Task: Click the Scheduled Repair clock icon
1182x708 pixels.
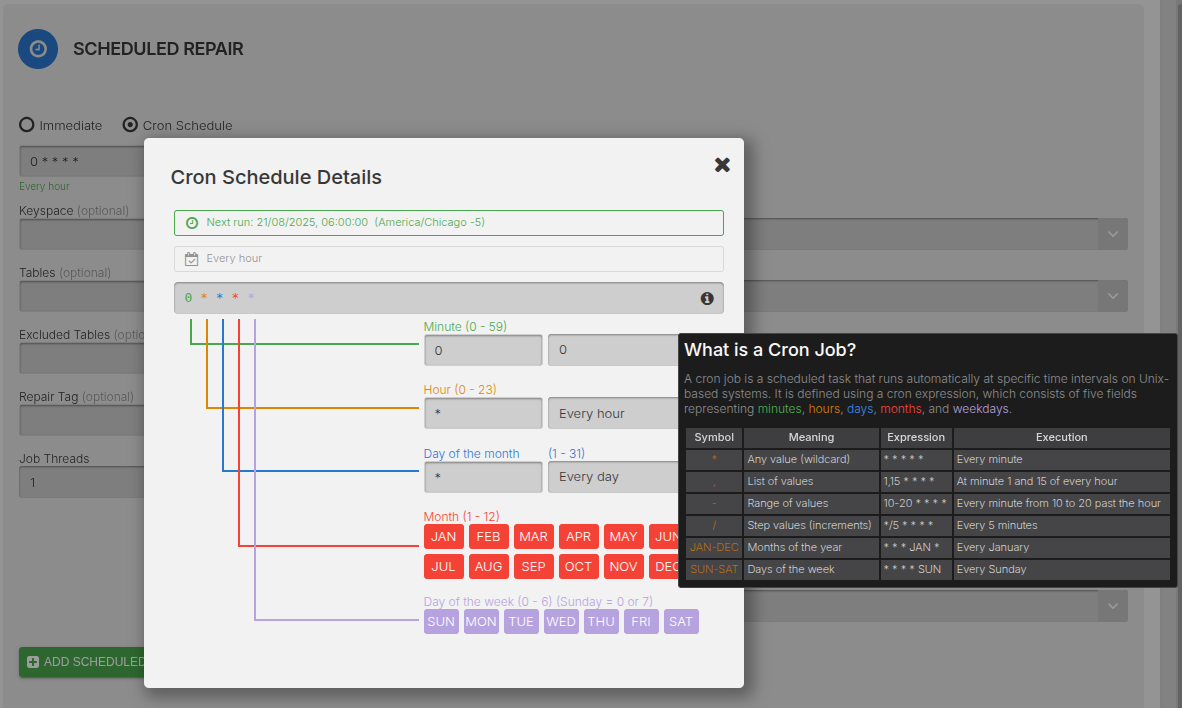Action: 38,49
